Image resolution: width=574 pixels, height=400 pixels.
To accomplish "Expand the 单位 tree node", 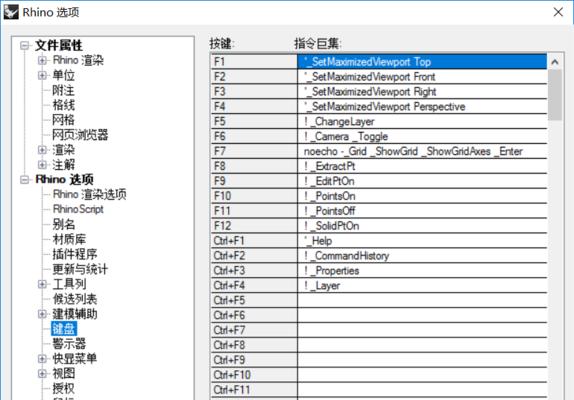I will [42, 75].
